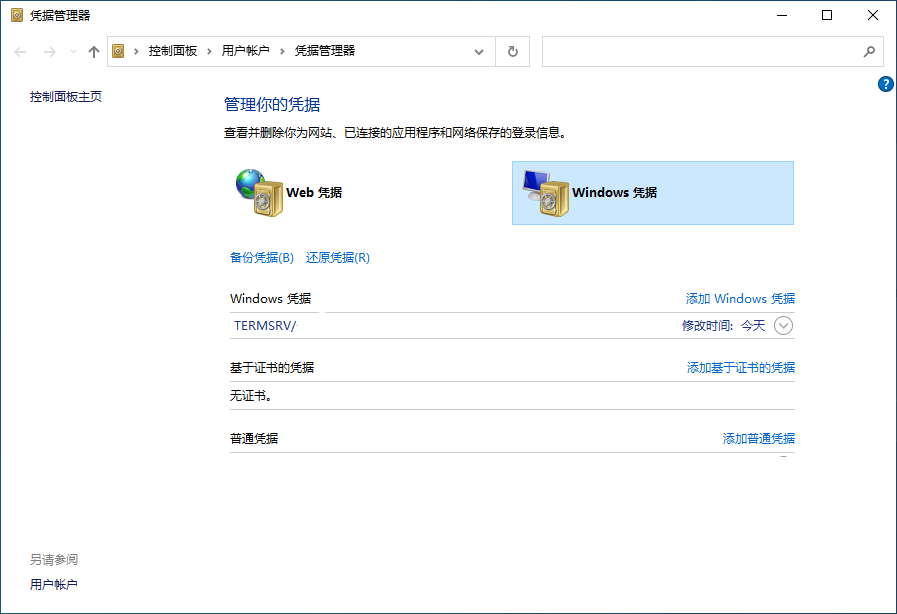The height and width of the screenshot is (614, 897).
Task: Select Web 凭据 tab
Action: (x=367, y=193)
